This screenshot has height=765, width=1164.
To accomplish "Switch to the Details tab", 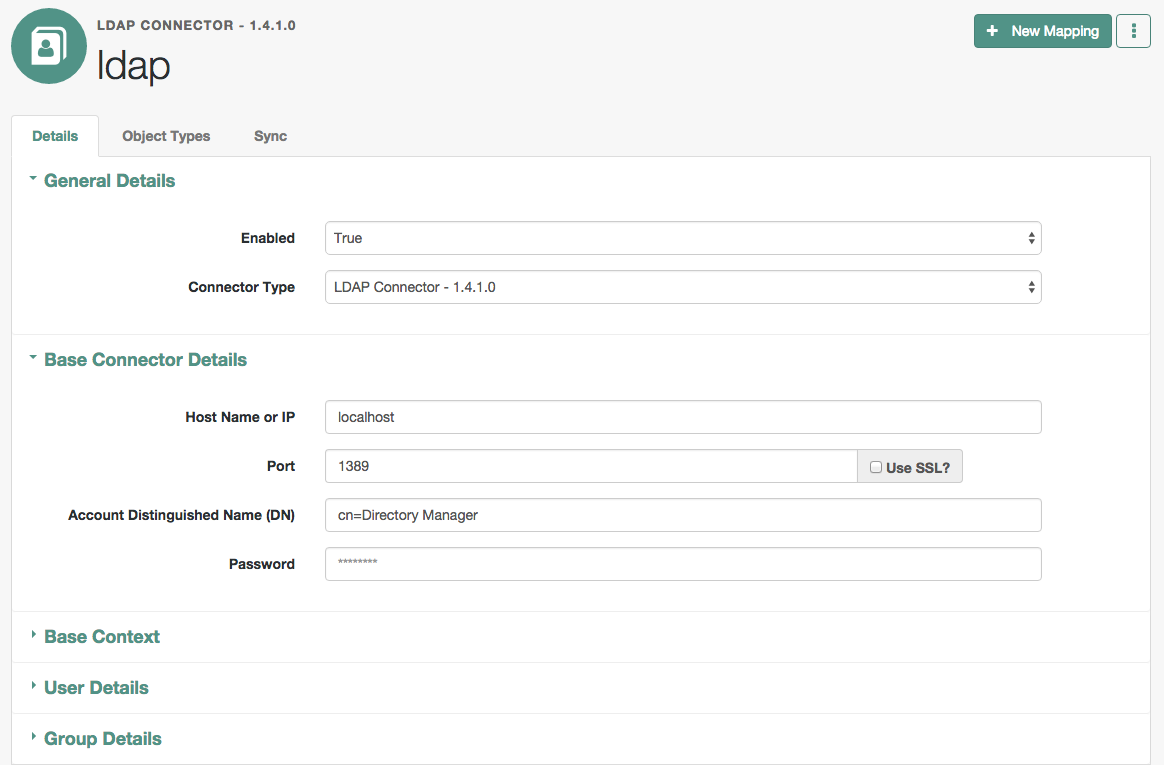I will pos(55,136).
